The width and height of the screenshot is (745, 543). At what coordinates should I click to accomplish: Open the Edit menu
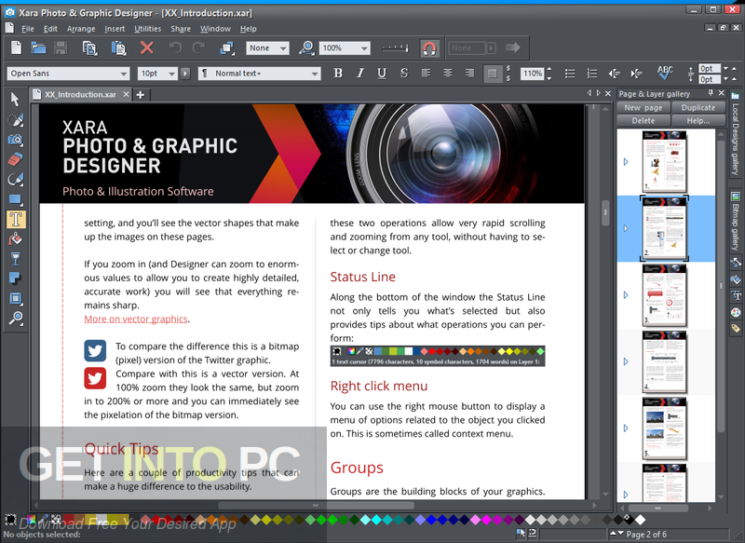(50, 29)
